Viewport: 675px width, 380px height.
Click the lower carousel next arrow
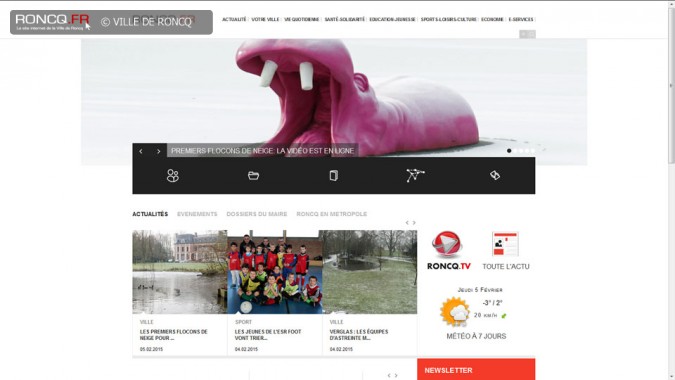(x=396, y=375)
